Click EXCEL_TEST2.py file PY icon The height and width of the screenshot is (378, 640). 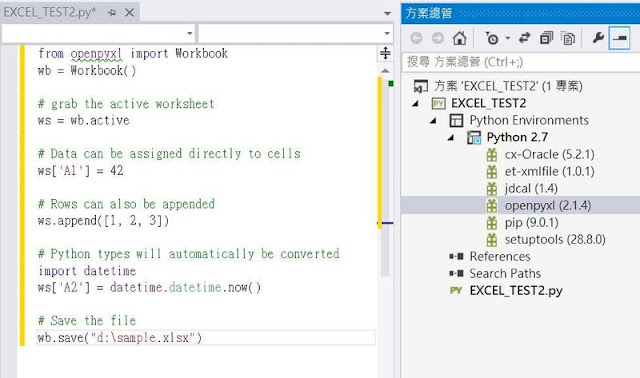coord(456,291)
